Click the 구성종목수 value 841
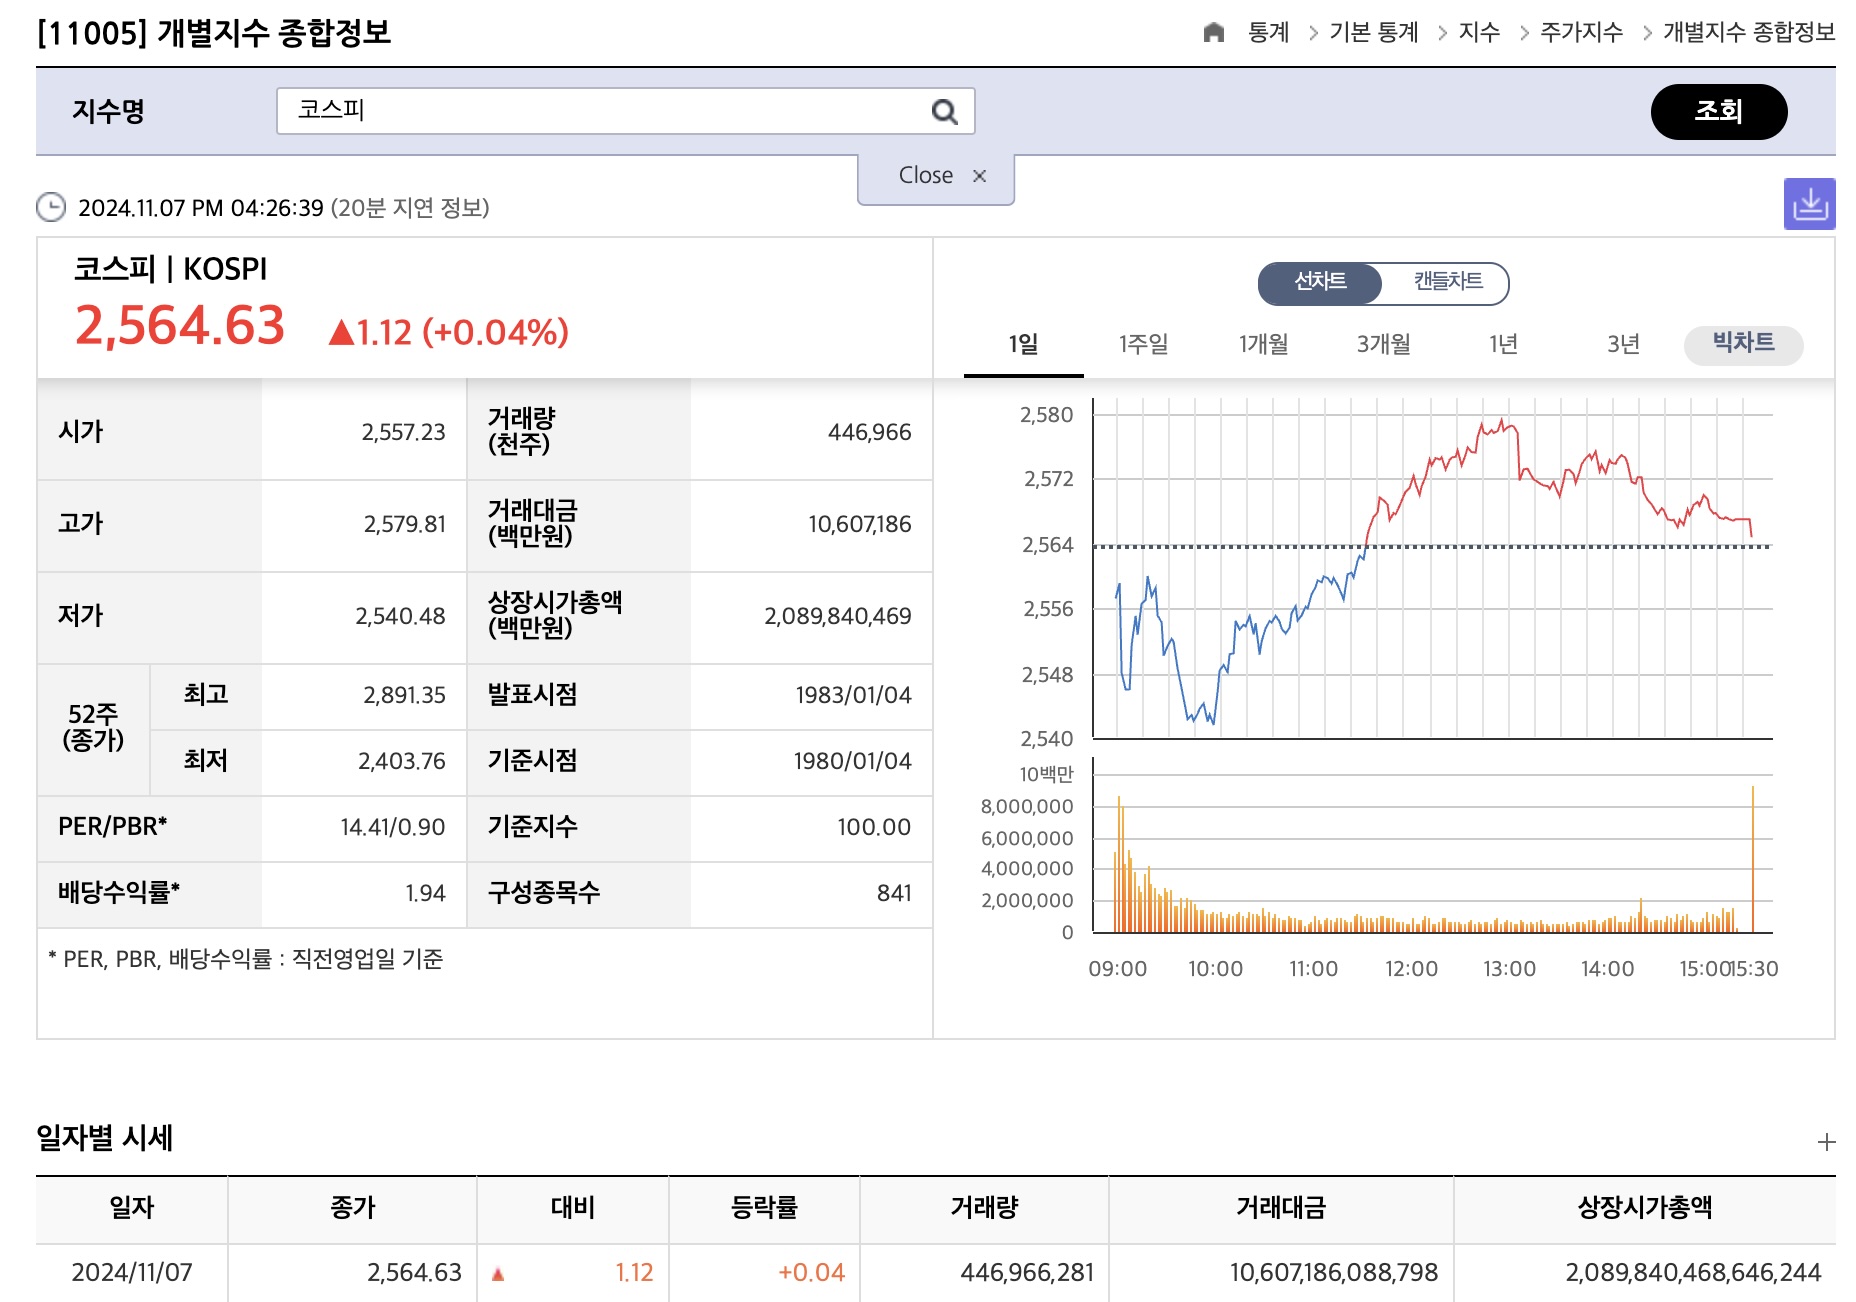The height and width of the screenshot is (1302, 1856). tap(894, 893)
